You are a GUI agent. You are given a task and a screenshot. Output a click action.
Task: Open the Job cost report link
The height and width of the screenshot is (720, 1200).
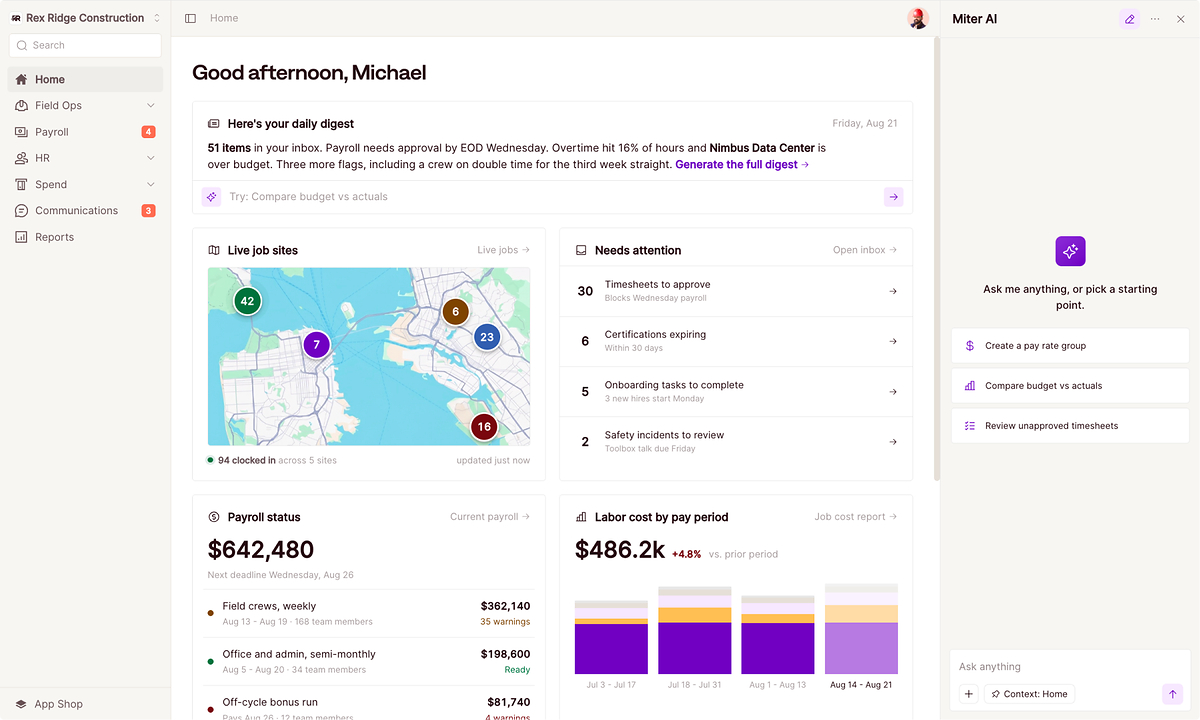pyautogui.click(x=856, y=517)
